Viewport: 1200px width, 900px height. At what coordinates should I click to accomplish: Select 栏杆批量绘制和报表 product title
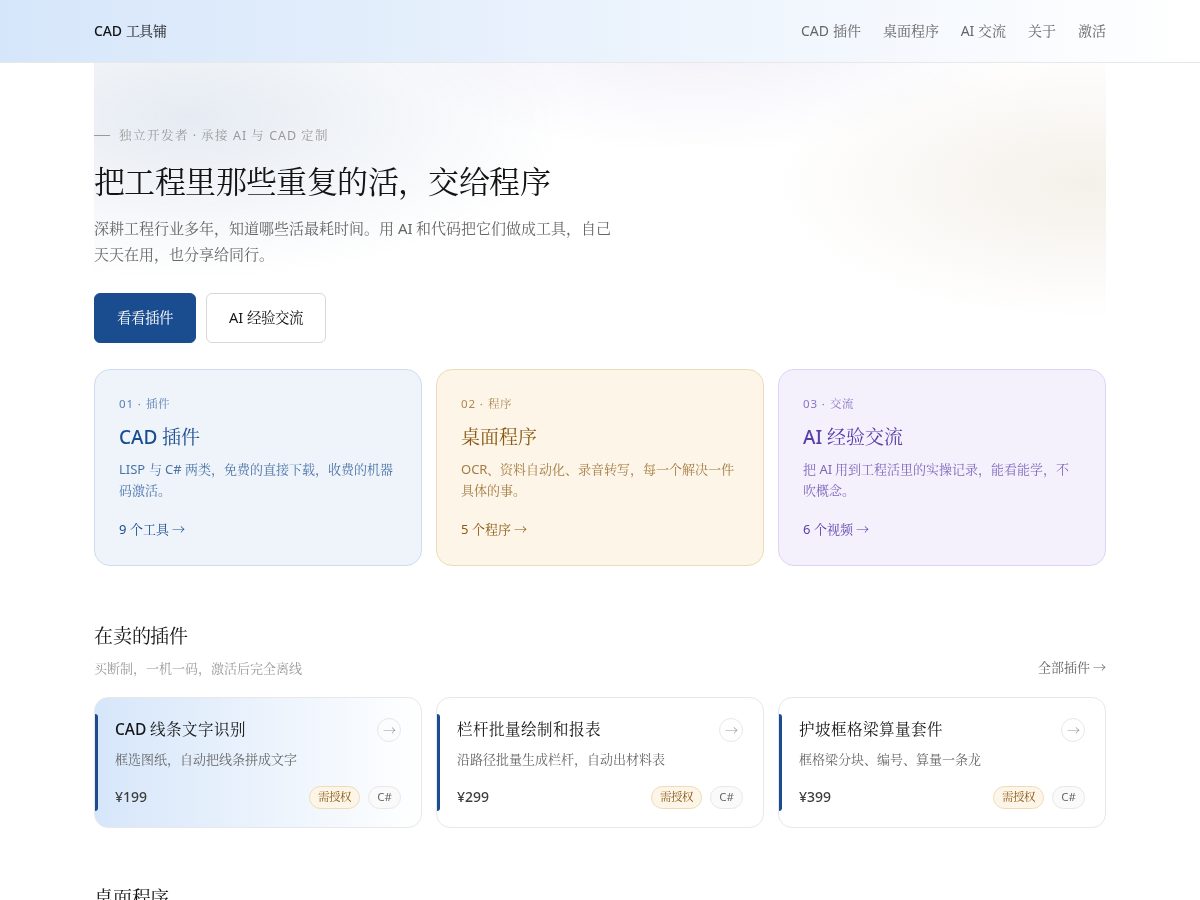tap(529, 729)
